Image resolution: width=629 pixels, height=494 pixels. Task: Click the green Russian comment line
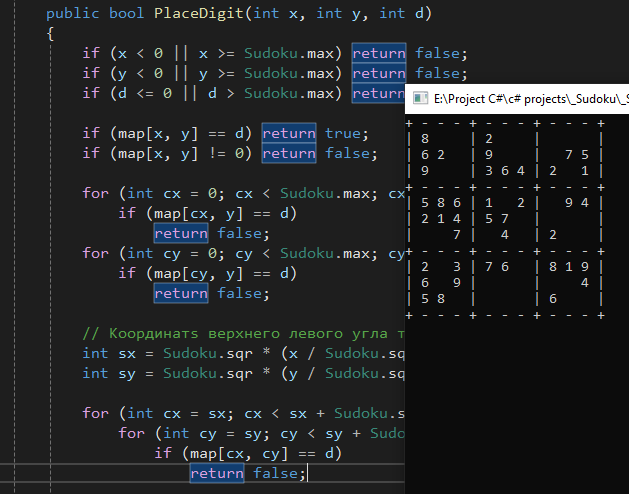coord(243,333)
